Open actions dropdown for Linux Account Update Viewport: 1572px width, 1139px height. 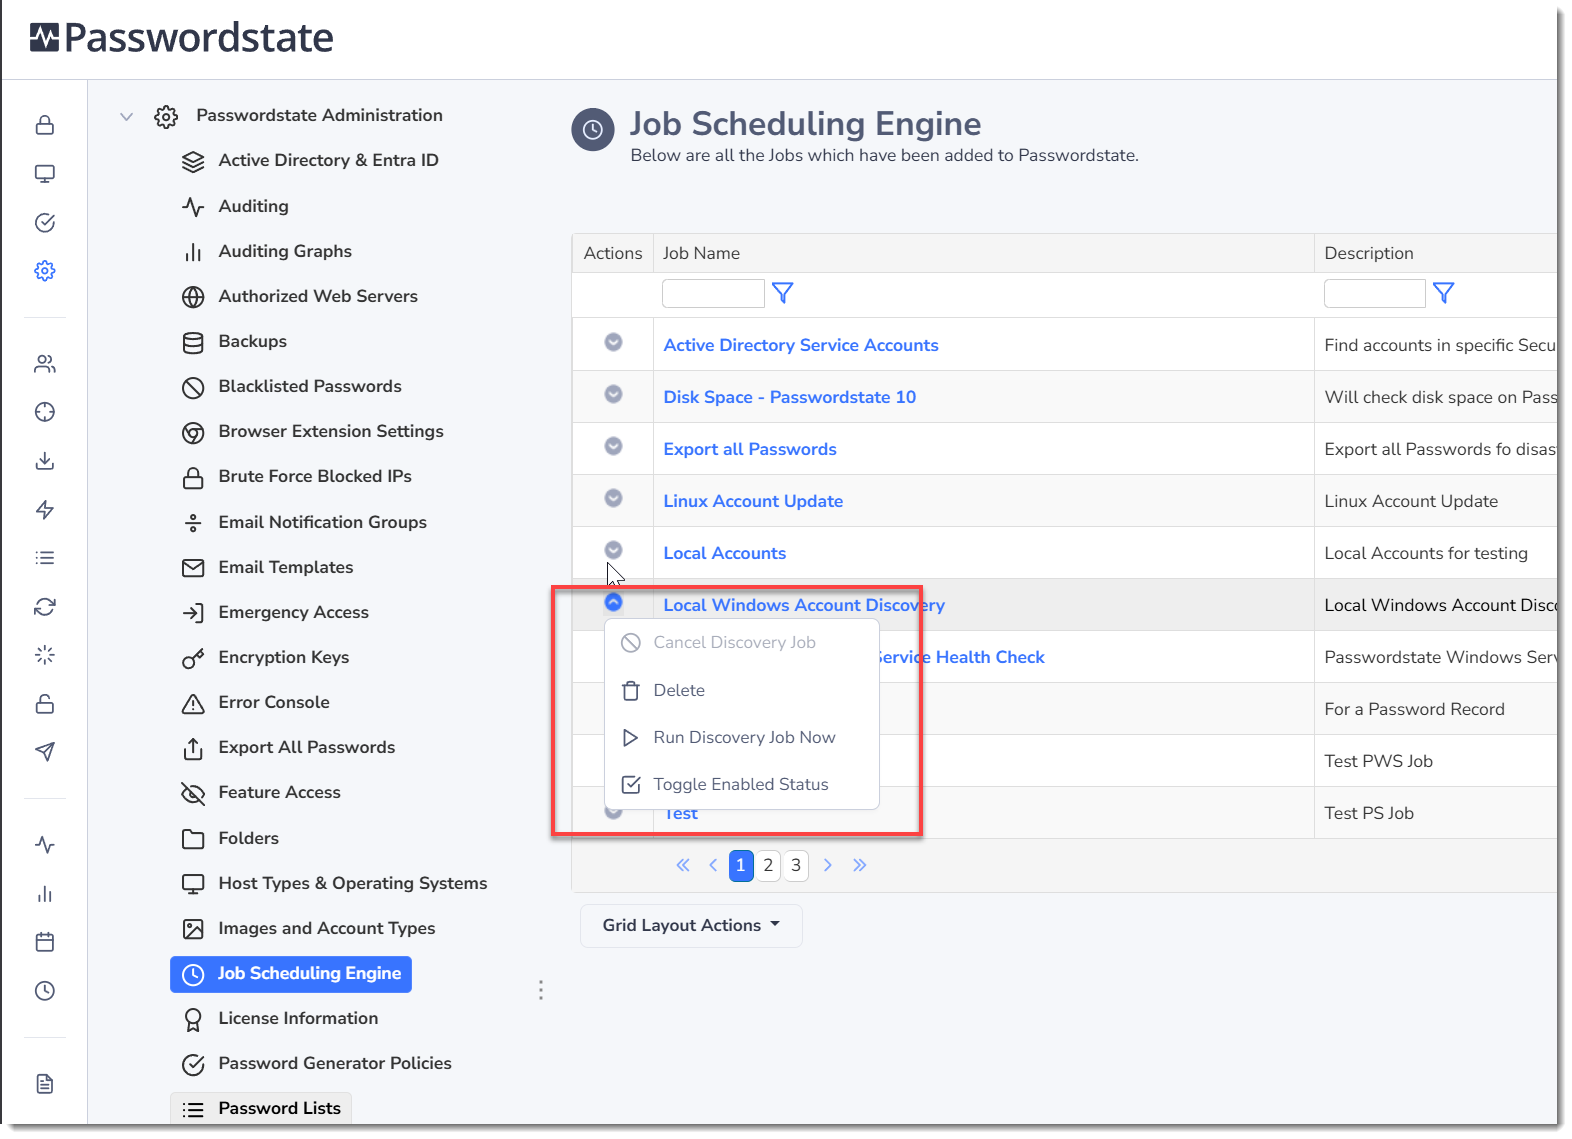pyautogui.click(x=614, y=498)
